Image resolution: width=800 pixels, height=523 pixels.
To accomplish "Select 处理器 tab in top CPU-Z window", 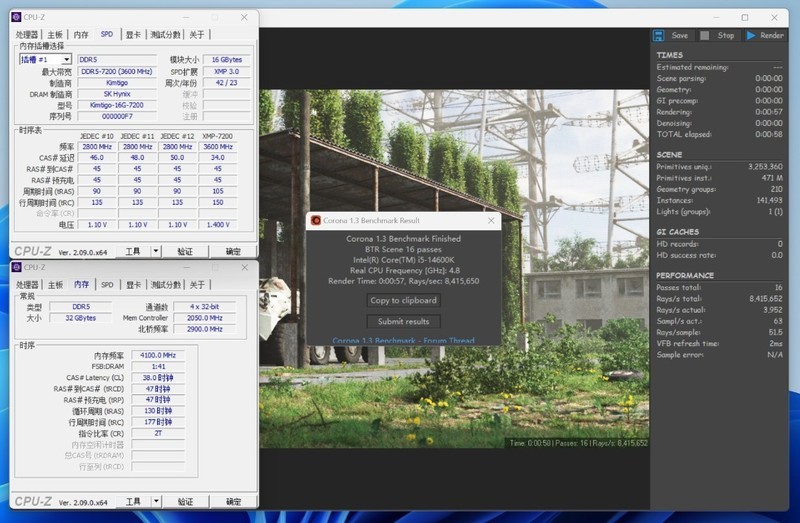I will (x=27, y=34).
